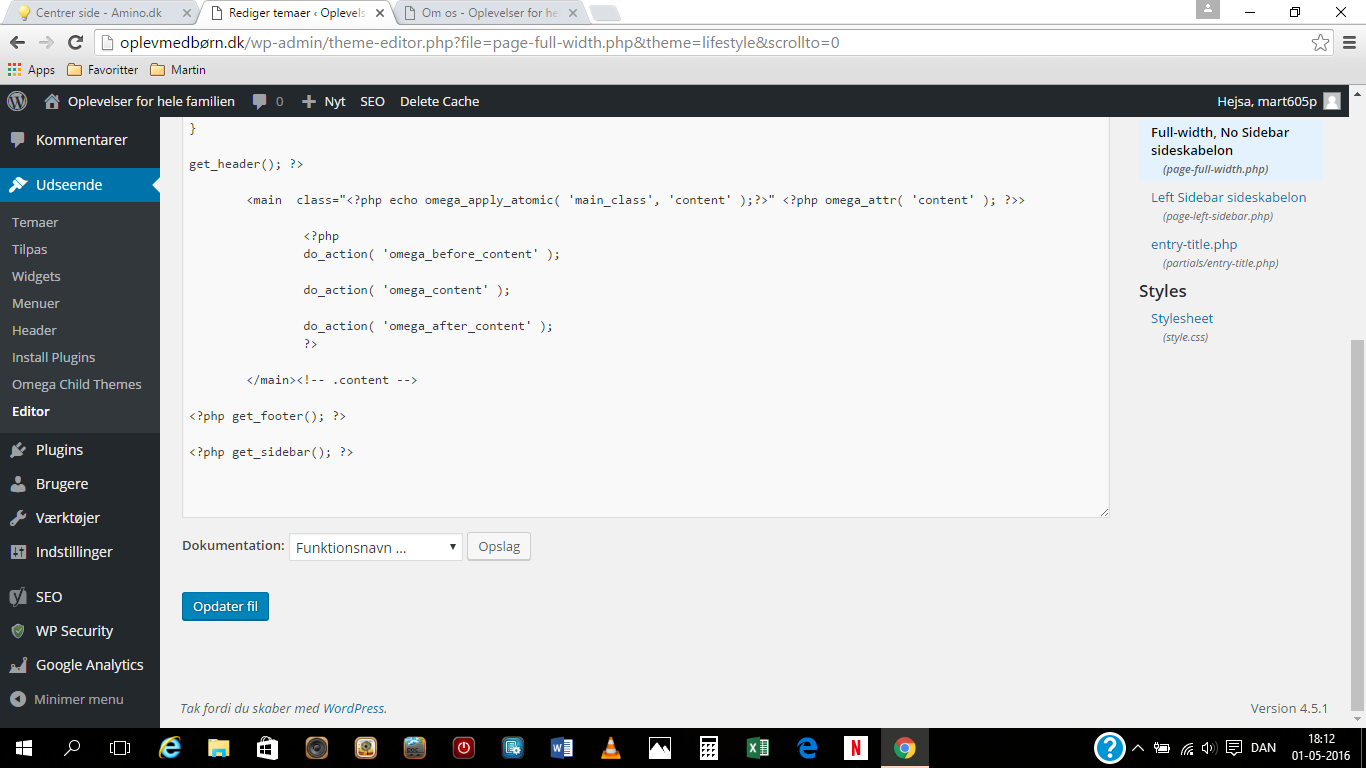The image size is (1366, 768).
Task: Switch to 'Centrer side - Amino.dk' tab
Action: pyautogui.click(x=98, y=13)
